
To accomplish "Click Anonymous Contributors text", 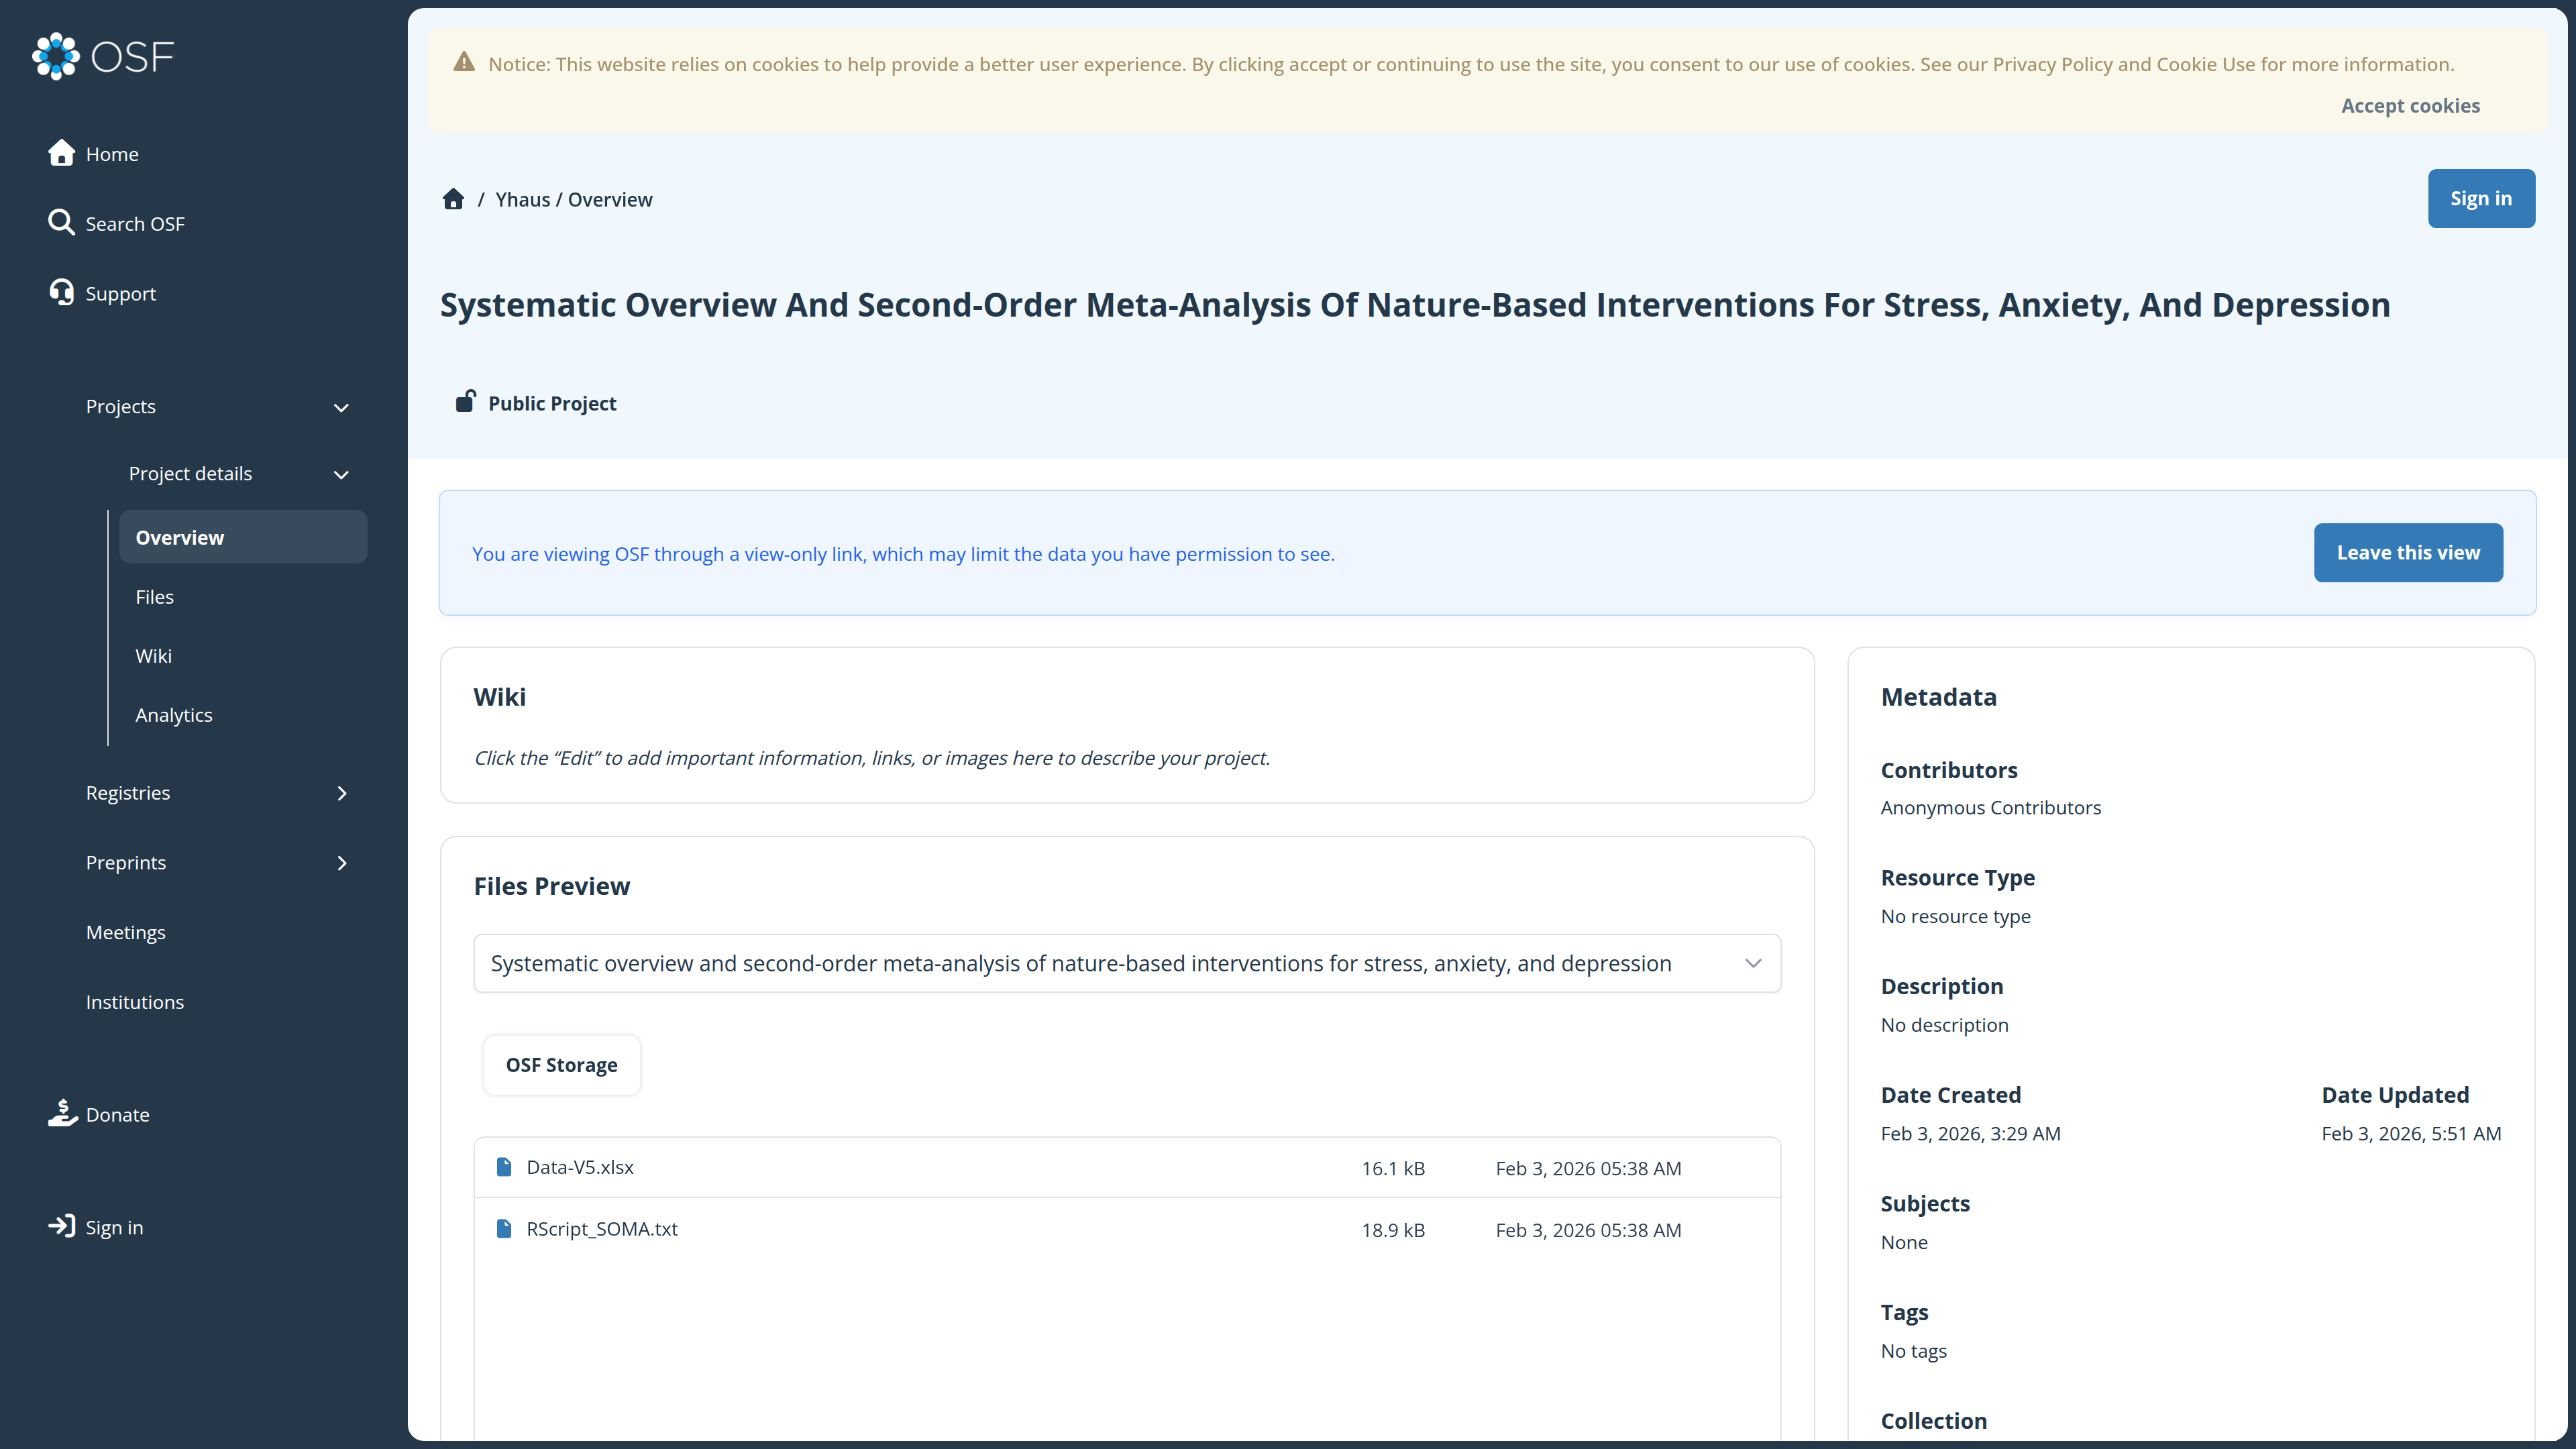I will point(1991,807).
